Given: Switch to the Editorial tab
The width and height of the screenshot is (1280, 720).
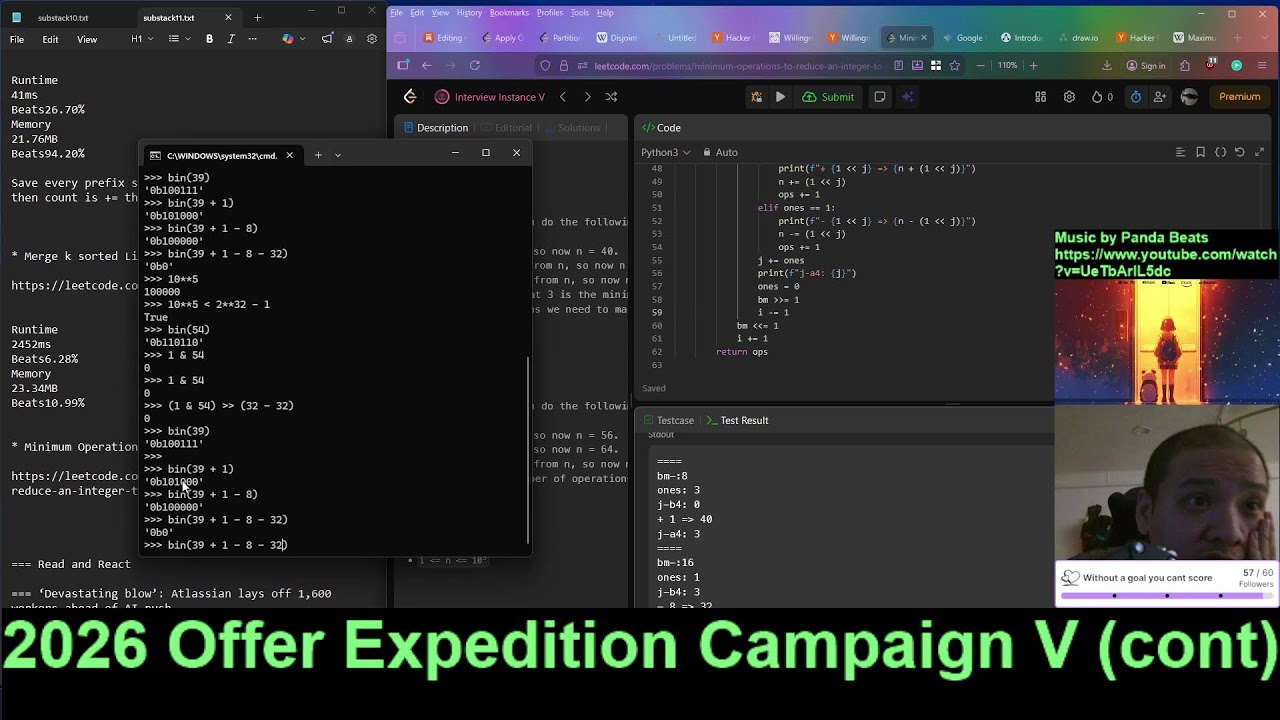Looking at the screenshot, I should 505,128.
